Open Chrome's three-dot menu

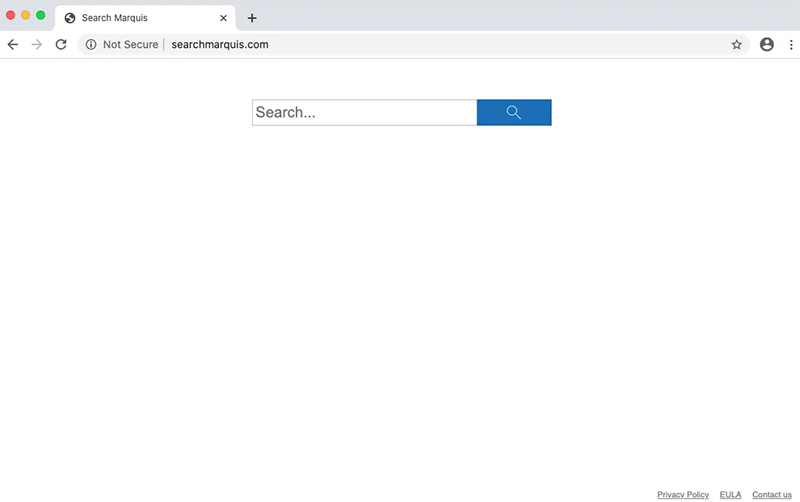790,44
